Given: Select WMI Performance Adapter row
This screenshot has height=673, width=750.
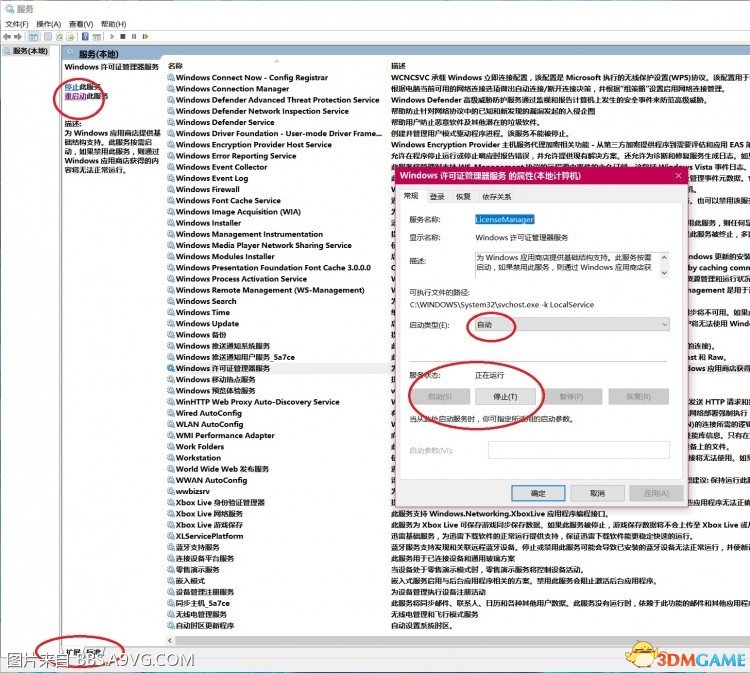Looking at the screenshot, I should tap(225, 435).
